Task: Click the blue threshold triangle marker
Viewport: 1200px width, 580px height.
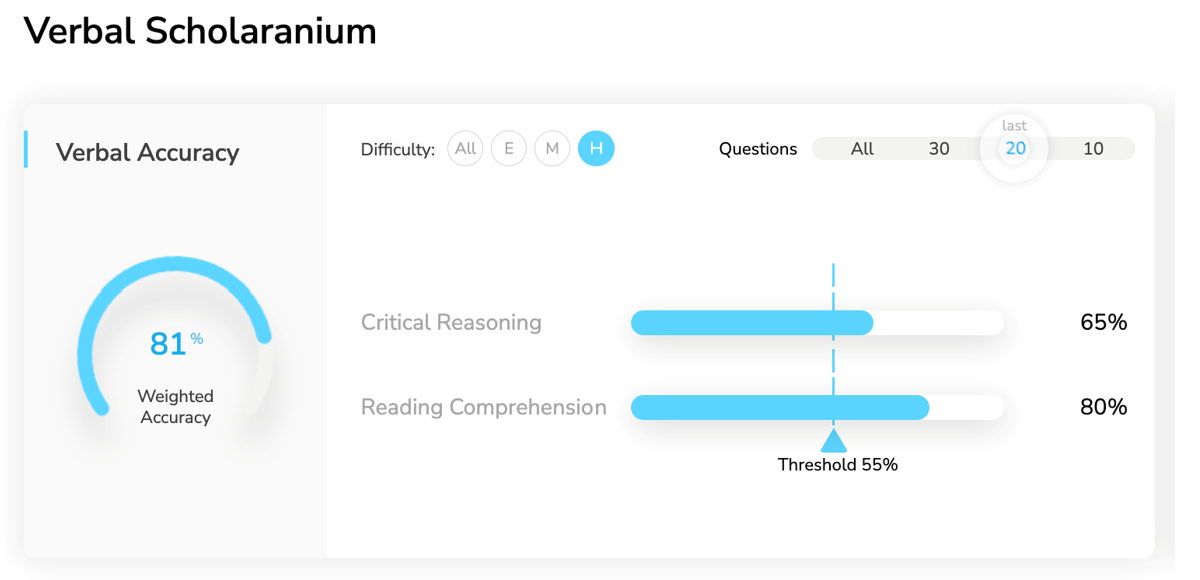Action: (834, 440)
